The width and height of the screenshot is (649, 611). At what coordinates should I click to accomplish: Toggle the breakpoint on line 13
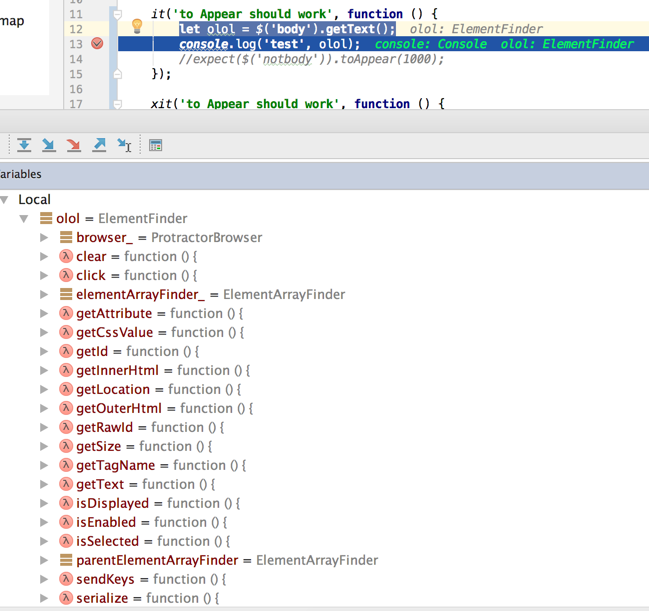tap(97, 44)
